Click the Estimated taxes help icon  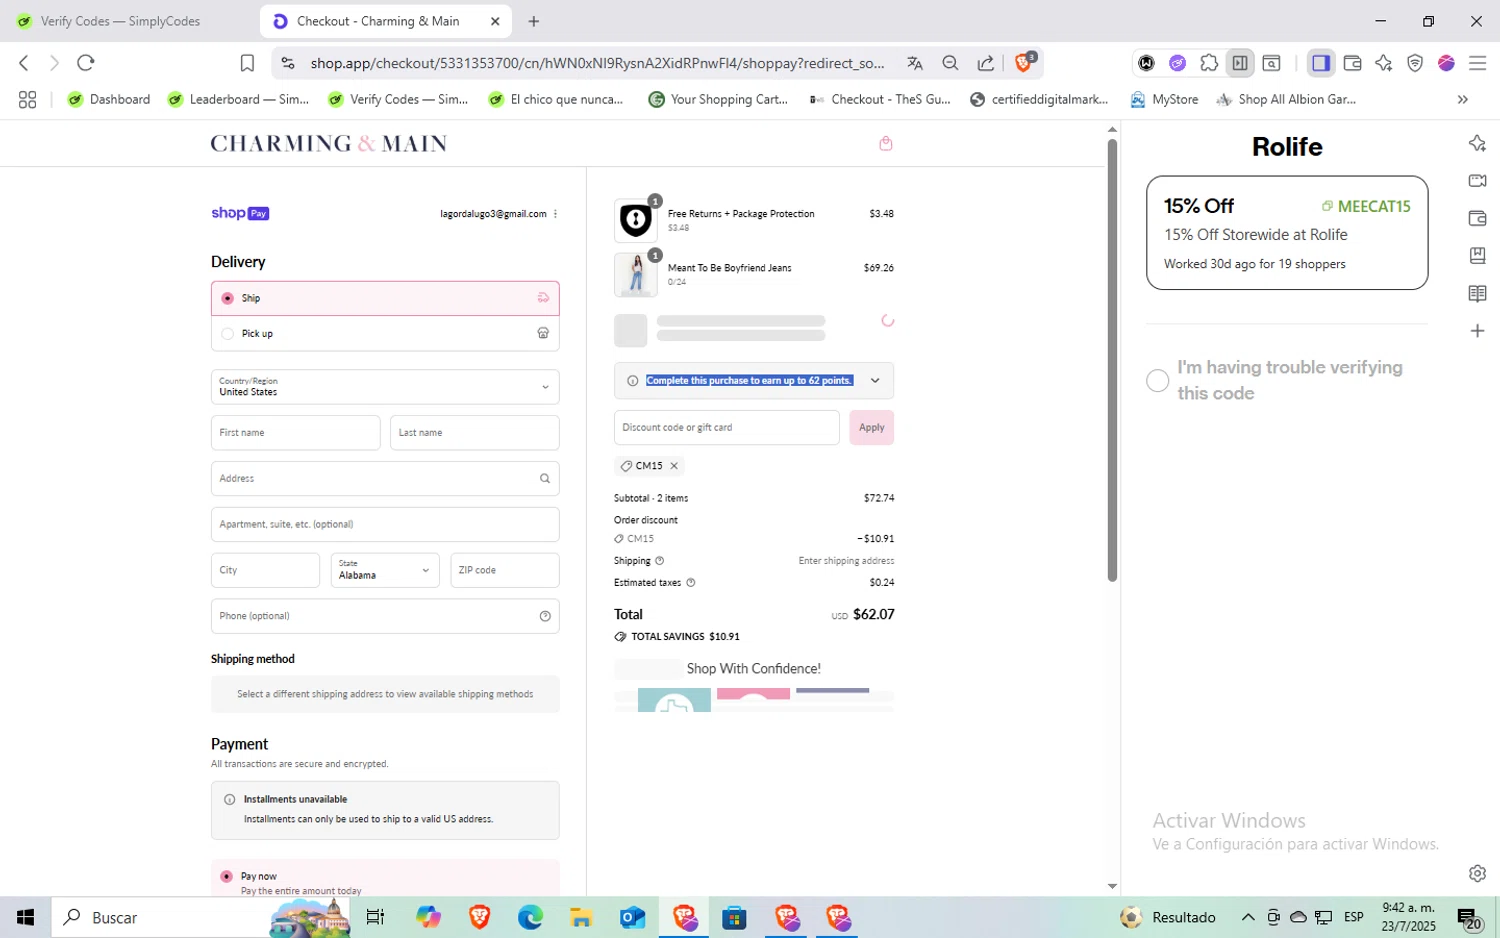tap(691, 583)
